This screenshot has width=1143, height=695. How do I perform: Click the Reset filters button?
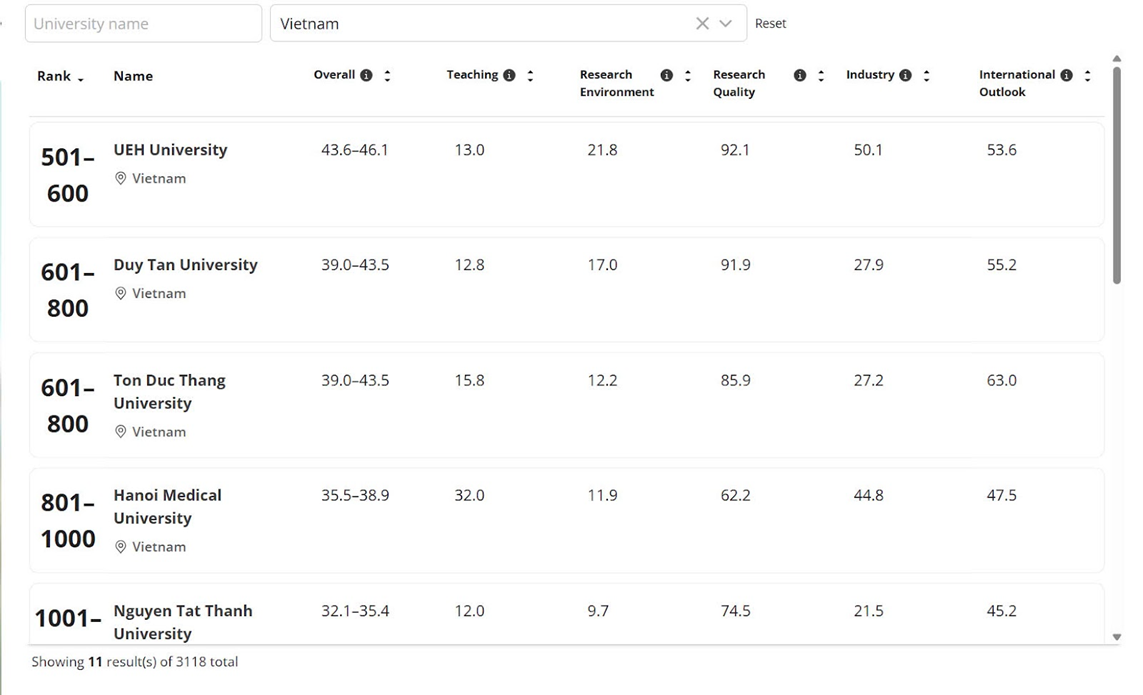coord(770,23)
